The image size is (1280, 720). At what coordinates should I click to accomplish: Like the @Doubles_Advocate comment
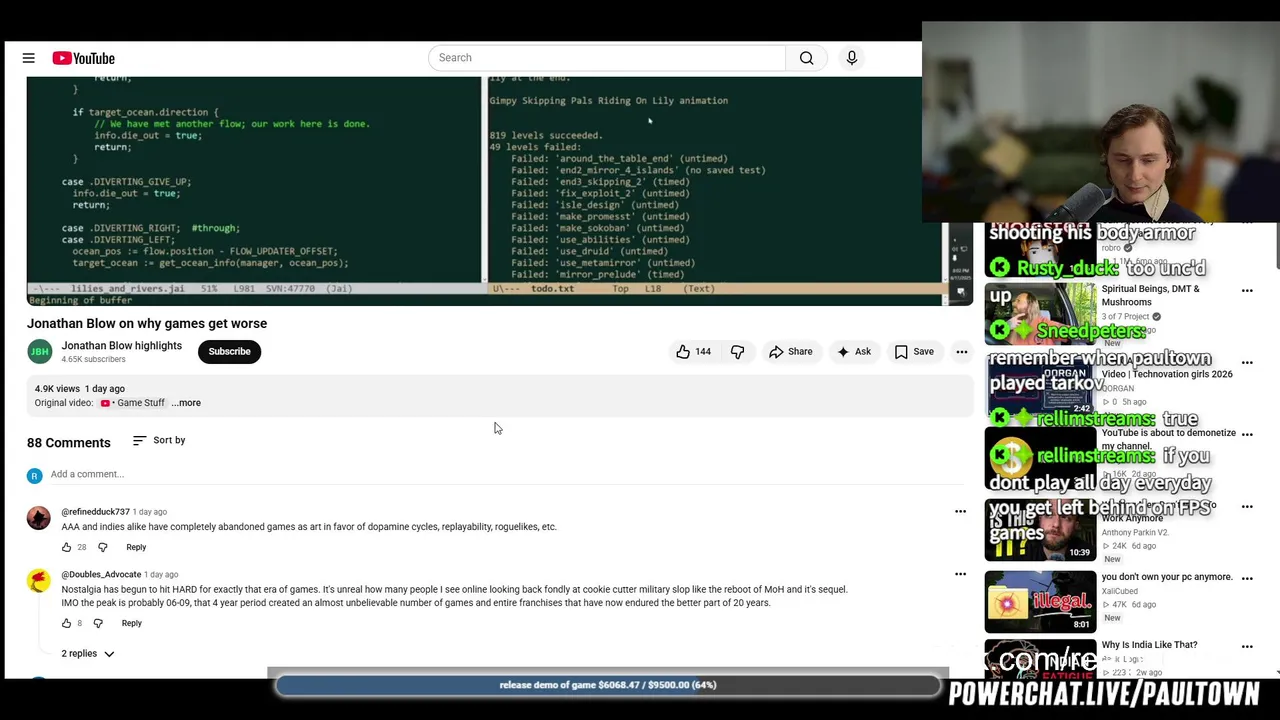(67, 623)
